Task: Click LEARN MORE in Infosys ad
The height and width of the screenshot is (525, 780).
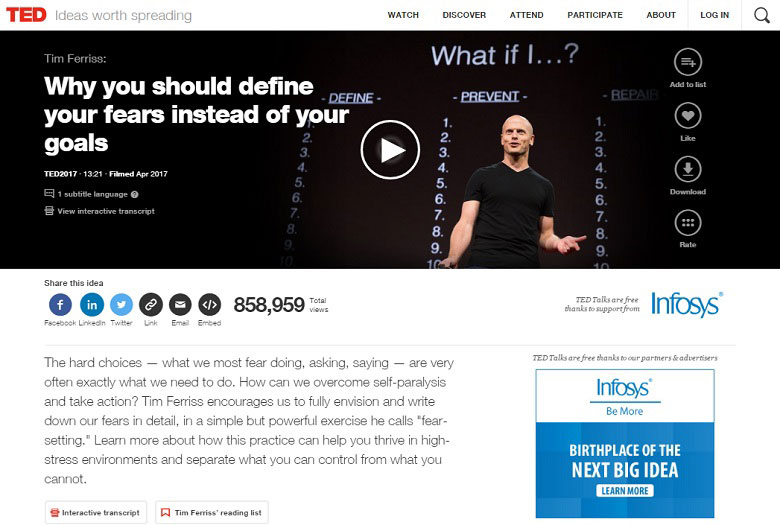Action: [x=625, y=491]
